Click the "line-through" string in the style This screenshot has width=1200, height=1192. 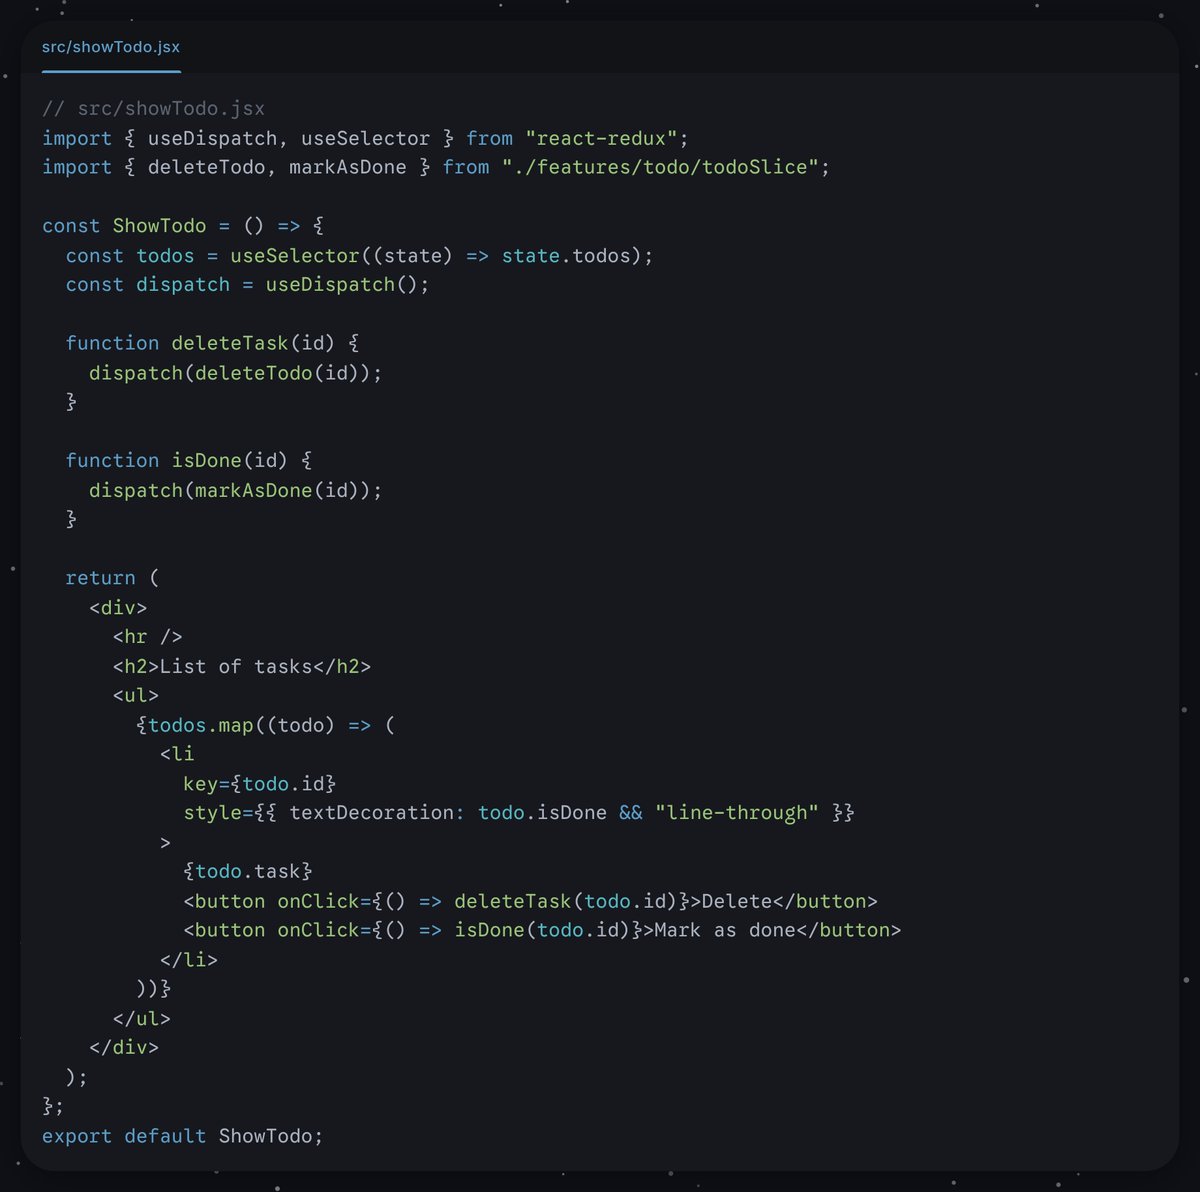tap(737, 812)
